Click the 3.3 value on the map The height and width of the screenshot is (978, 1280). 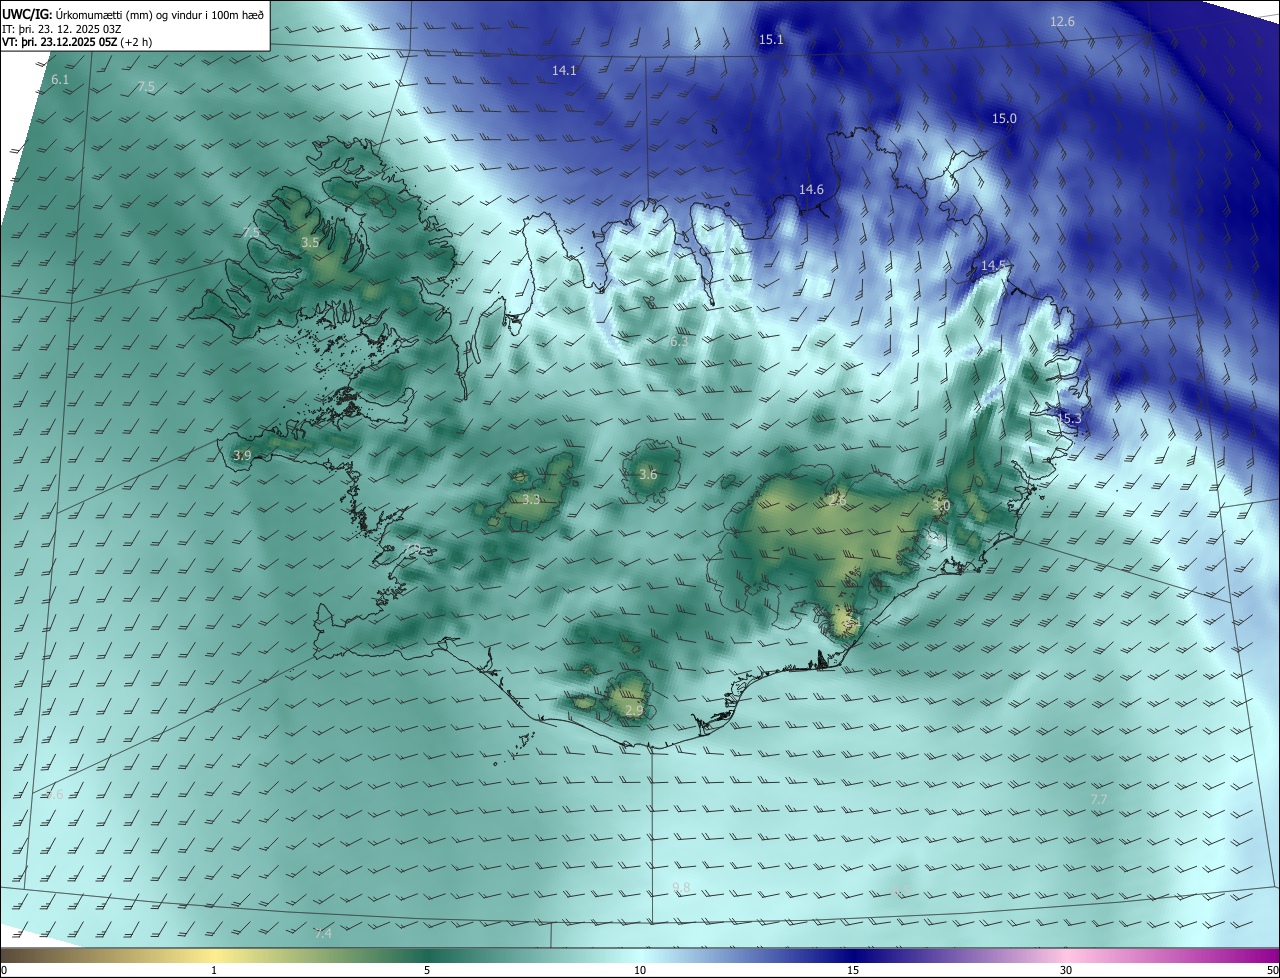(531, 500)
